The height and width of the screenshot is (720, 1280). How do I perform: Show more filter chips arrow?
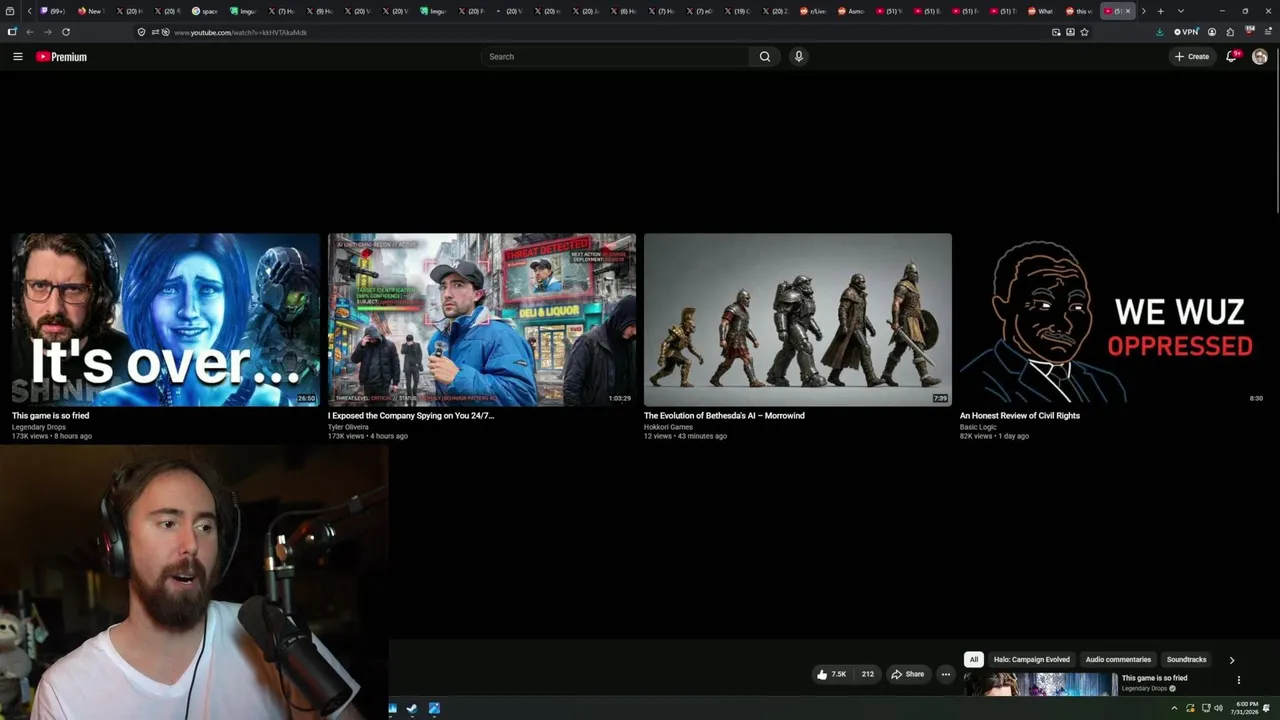[1231, 660]
